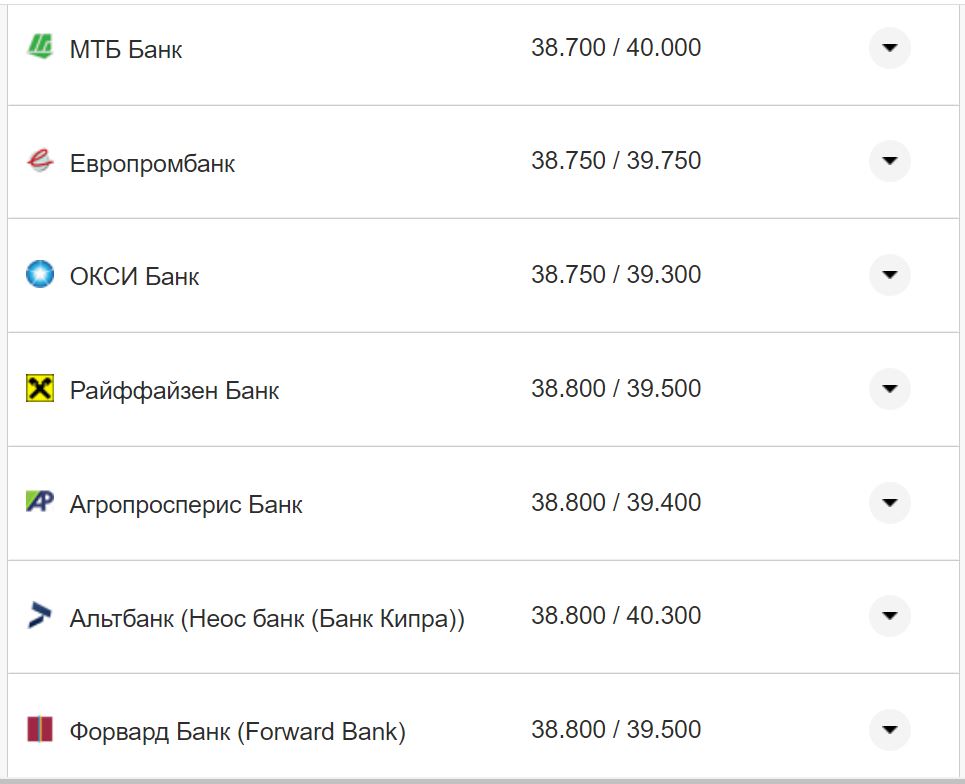Click the Европромбанк rate 38.750 / 39.750
This screenshot has height=784, width=965.
point(616,161)
